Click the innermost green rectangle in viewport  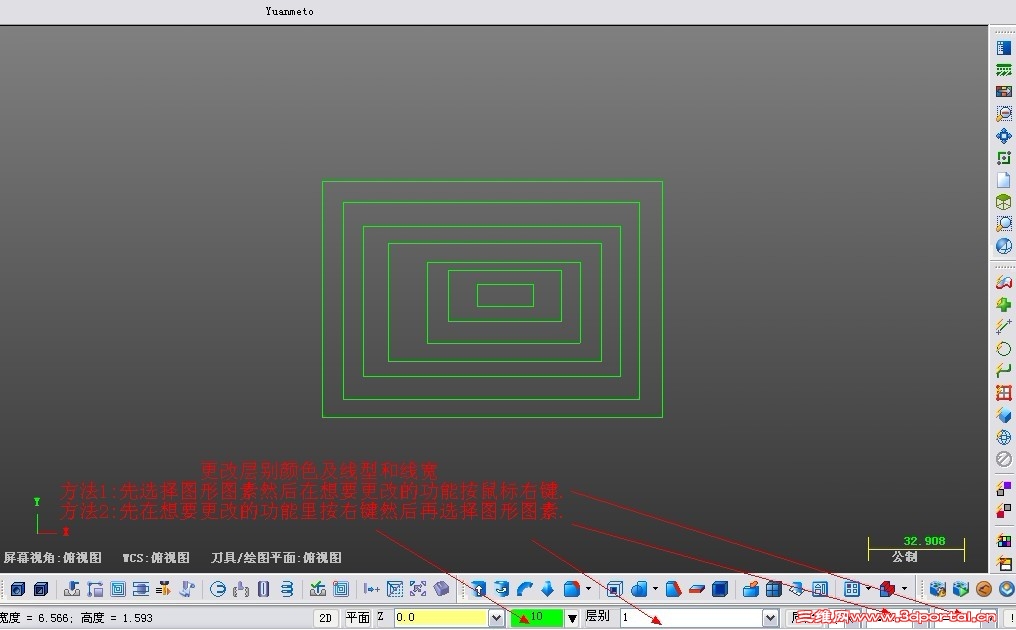pos(505,295)
